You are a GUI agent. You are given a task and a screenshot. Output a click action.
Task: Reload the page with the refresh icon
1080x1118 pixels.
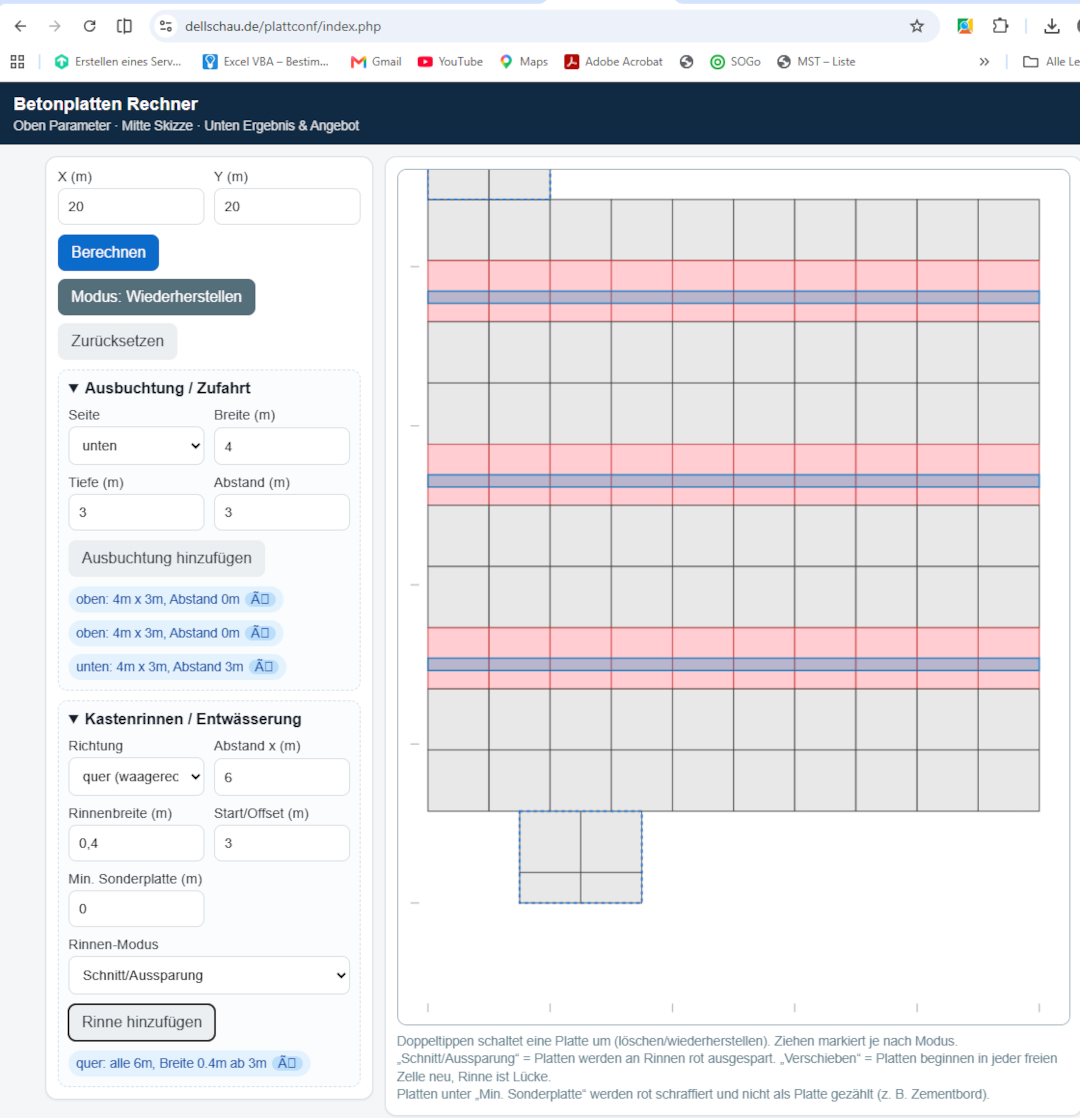point(89,26)
